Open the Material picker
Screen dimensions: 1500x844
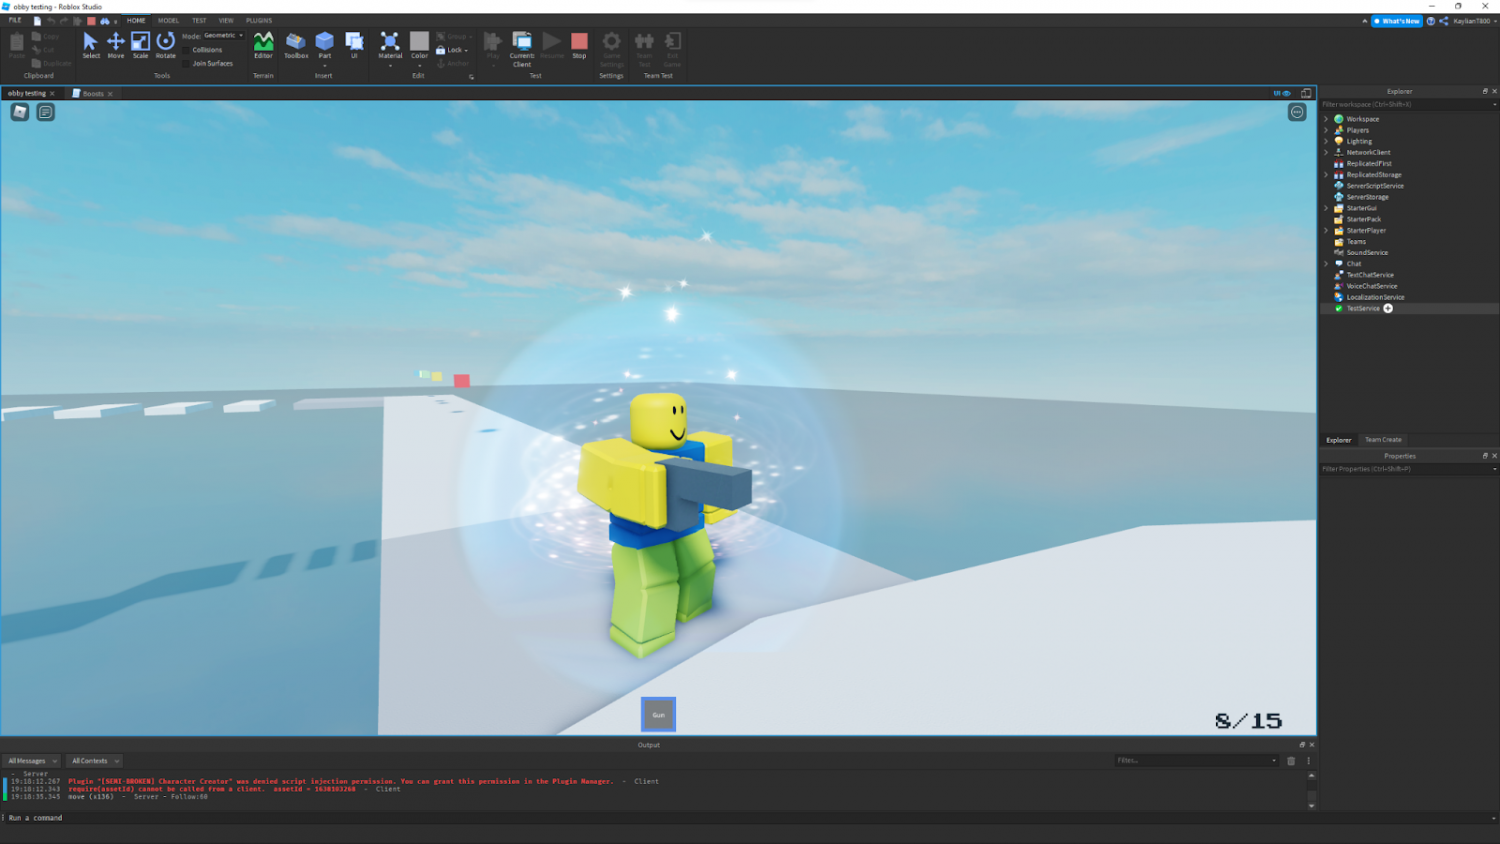click(x=390, y=44)
